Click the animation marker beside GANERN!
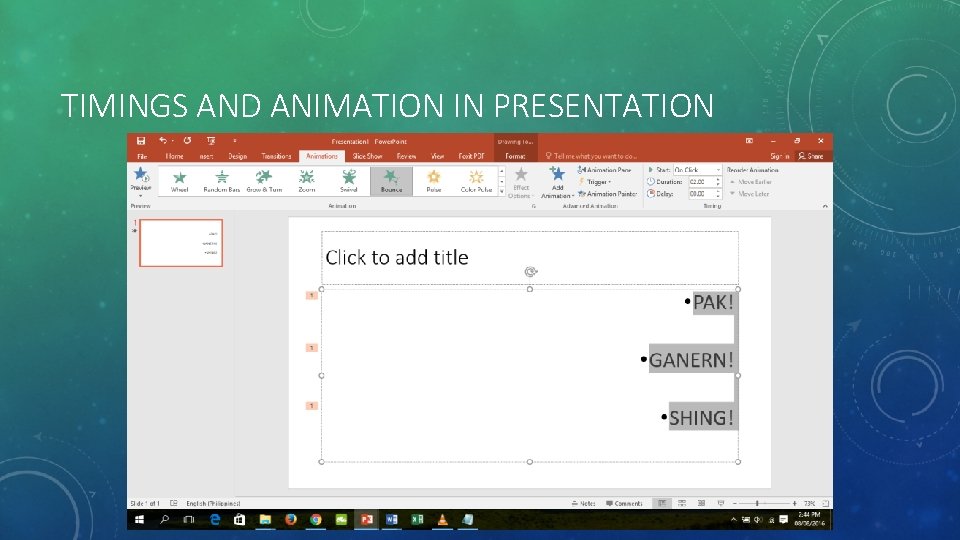This screenshot has width=960, height=540. (312, 348)
